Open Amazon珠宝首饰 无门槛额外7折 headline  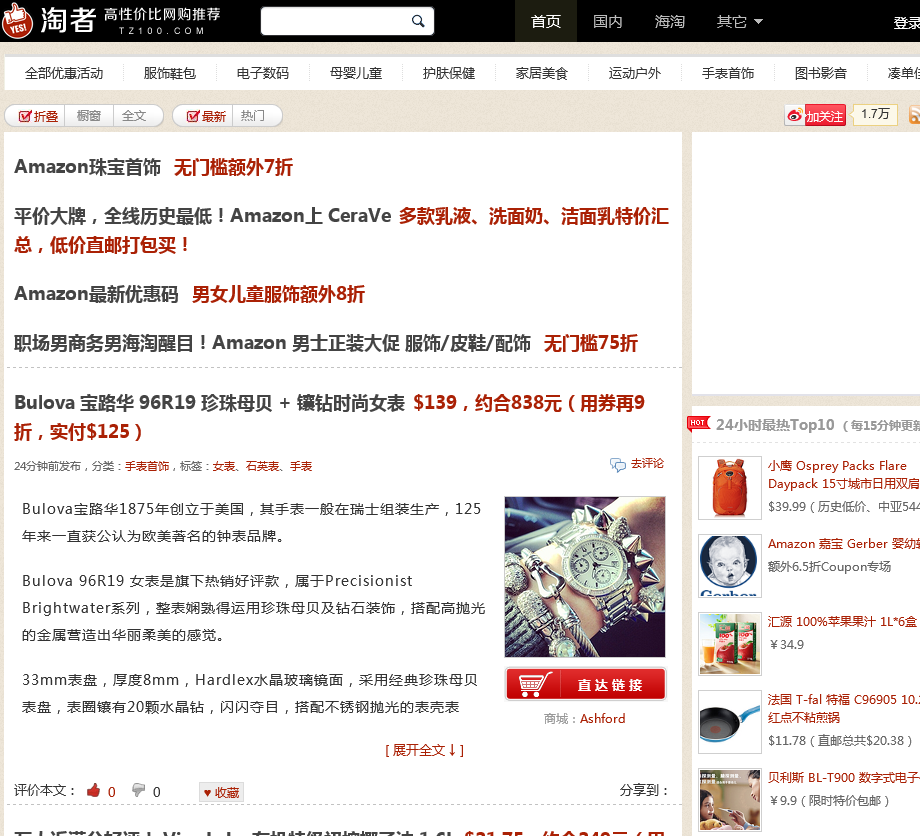click(x=153, y=167)
